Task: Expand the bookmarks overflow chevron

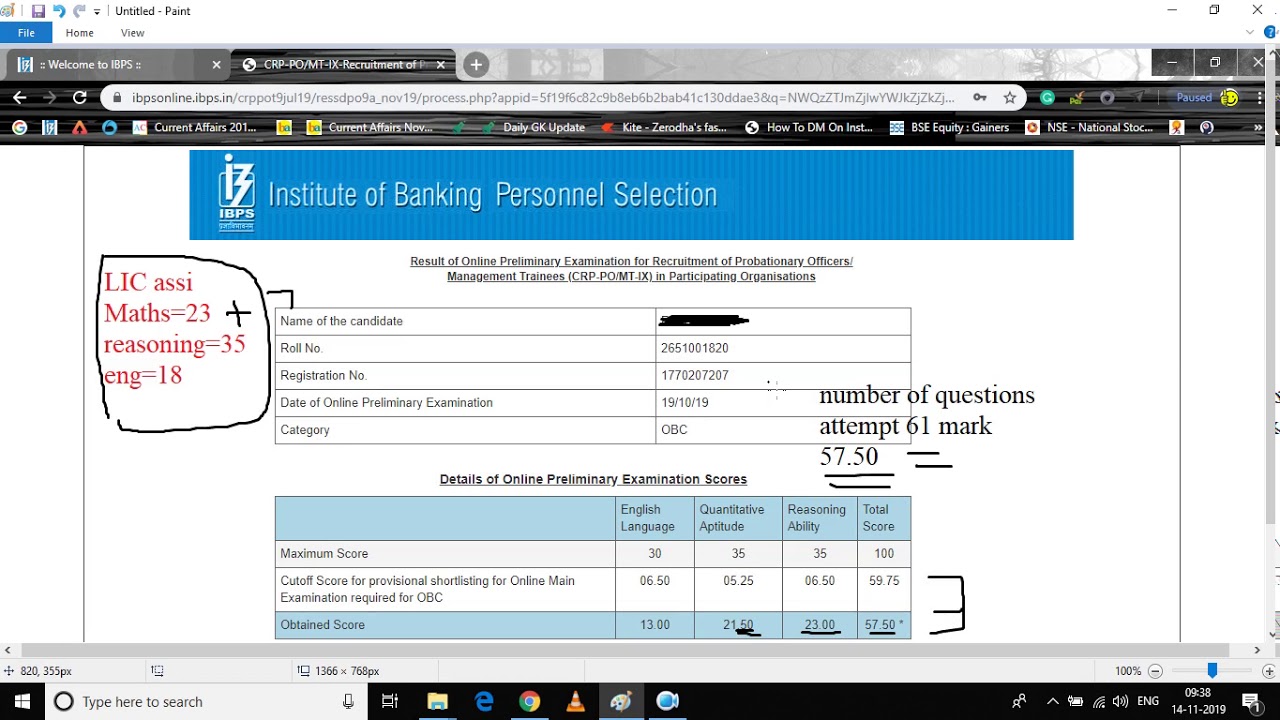Action: click(1258, 127)
